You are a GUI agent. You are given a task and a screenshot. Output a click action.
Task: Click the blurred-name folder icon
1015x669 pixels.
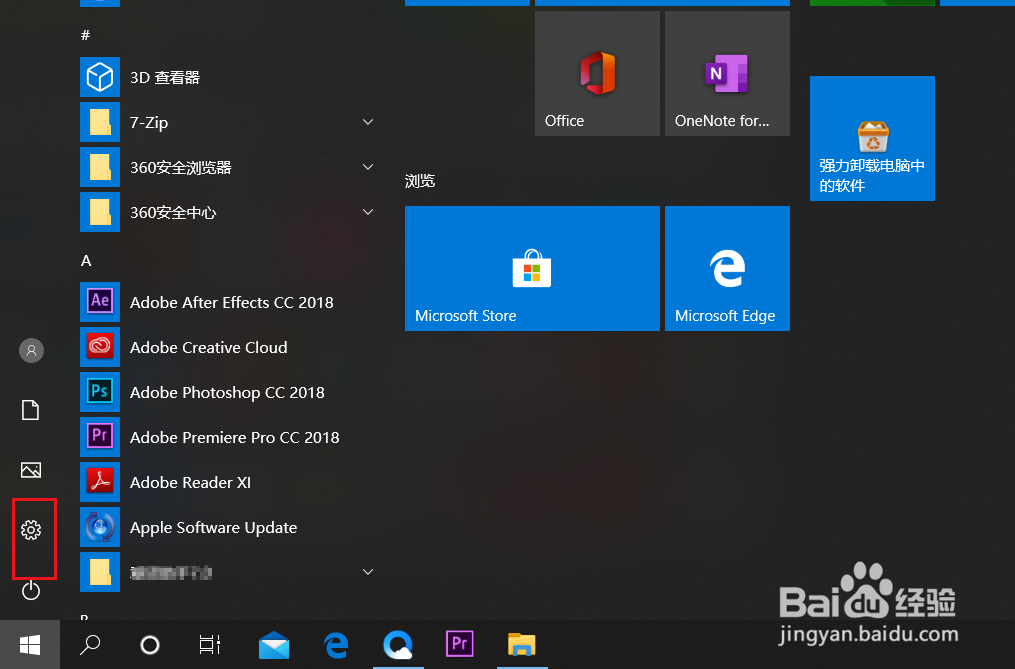click(x=100, y=572)
